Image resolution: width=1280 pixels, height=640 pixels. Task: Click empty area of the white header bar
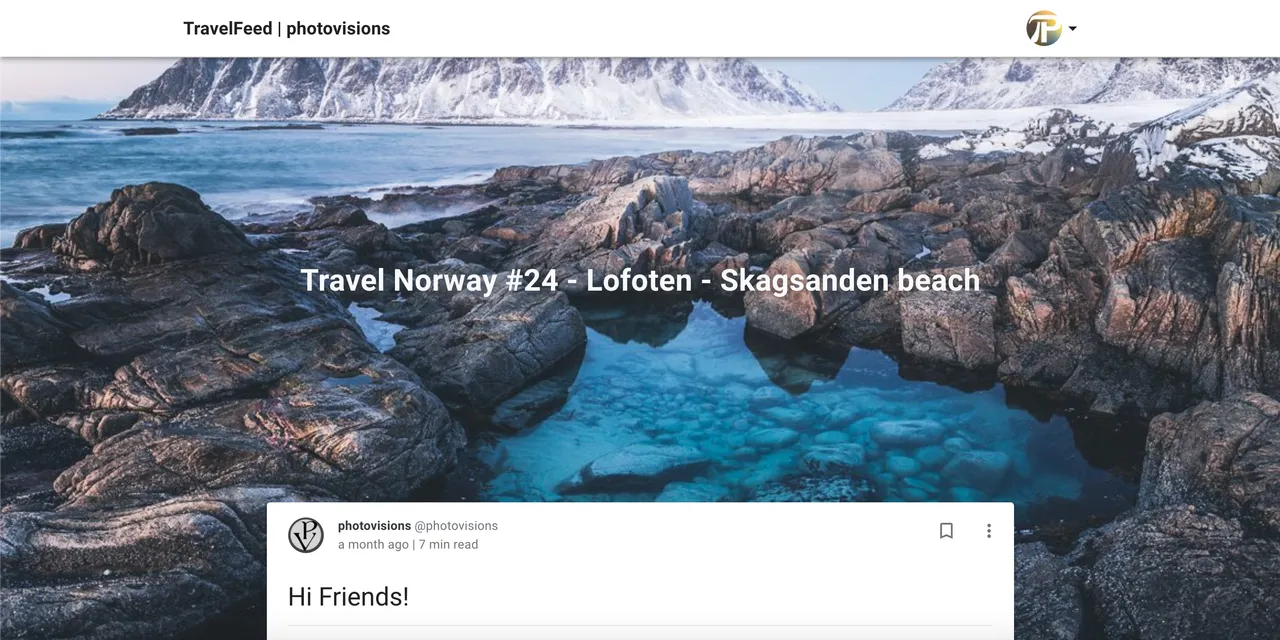[700, 28]
